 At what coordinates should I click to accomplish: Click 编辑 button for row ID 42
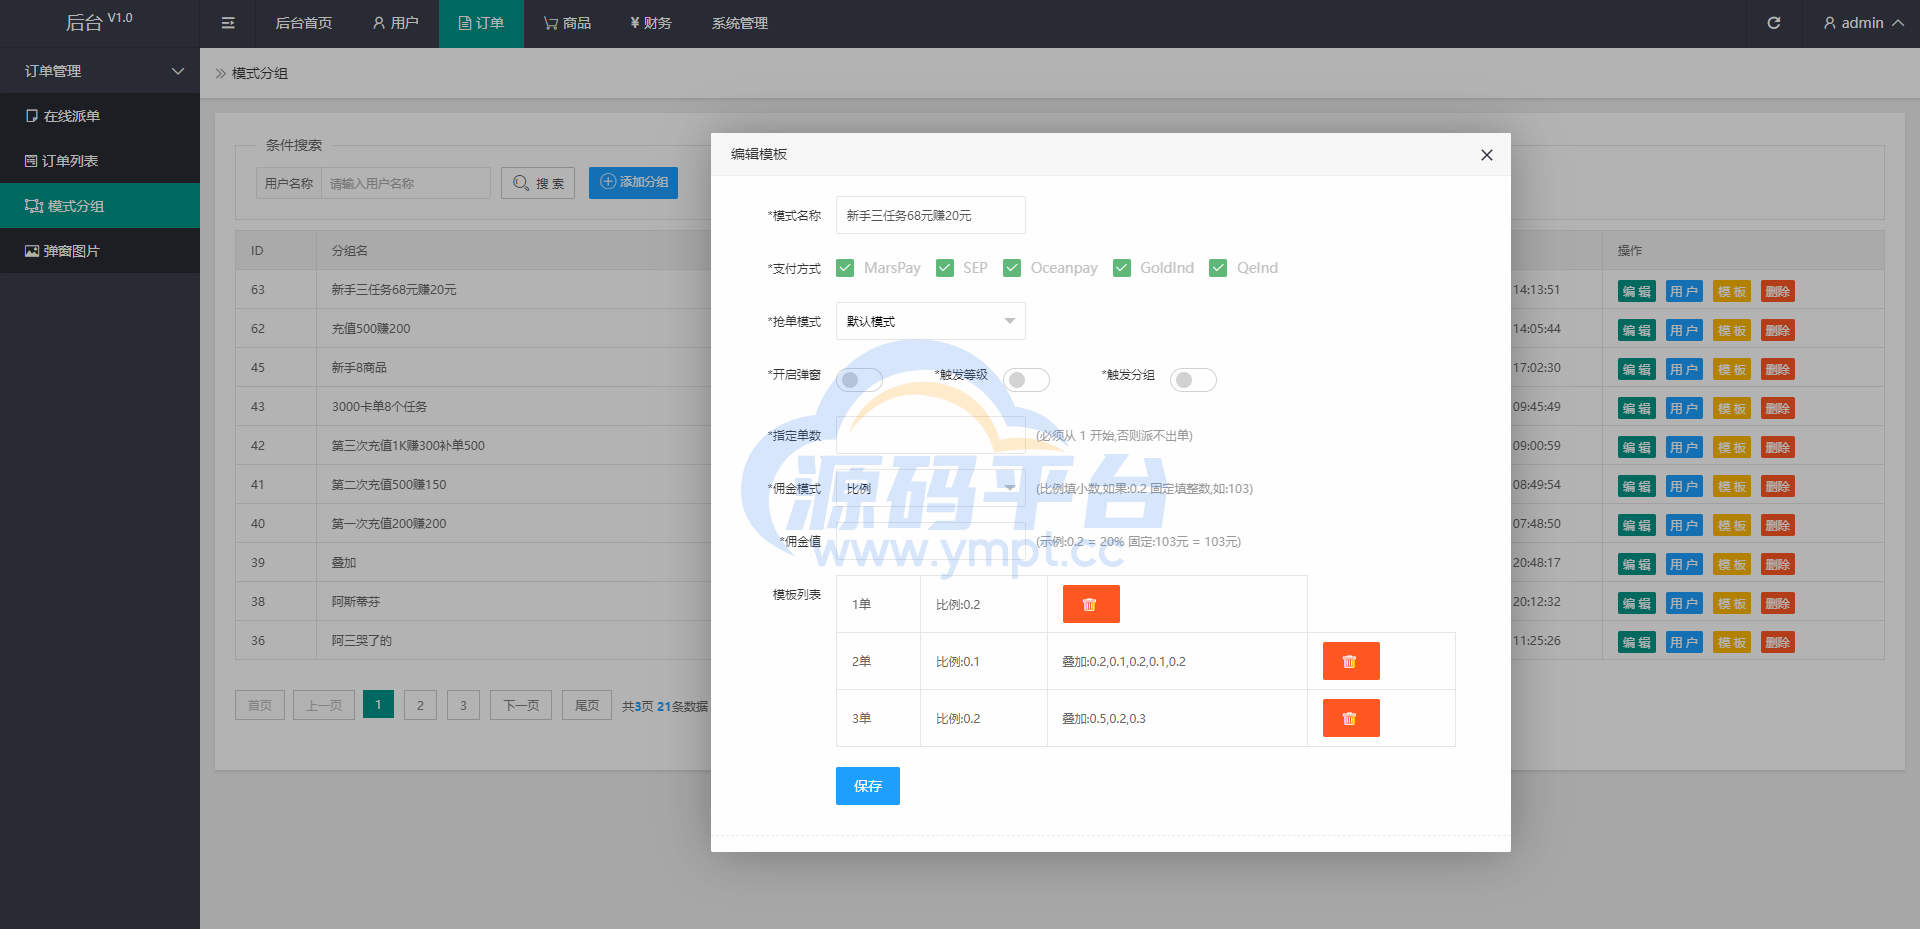[x=1637, y=448]
